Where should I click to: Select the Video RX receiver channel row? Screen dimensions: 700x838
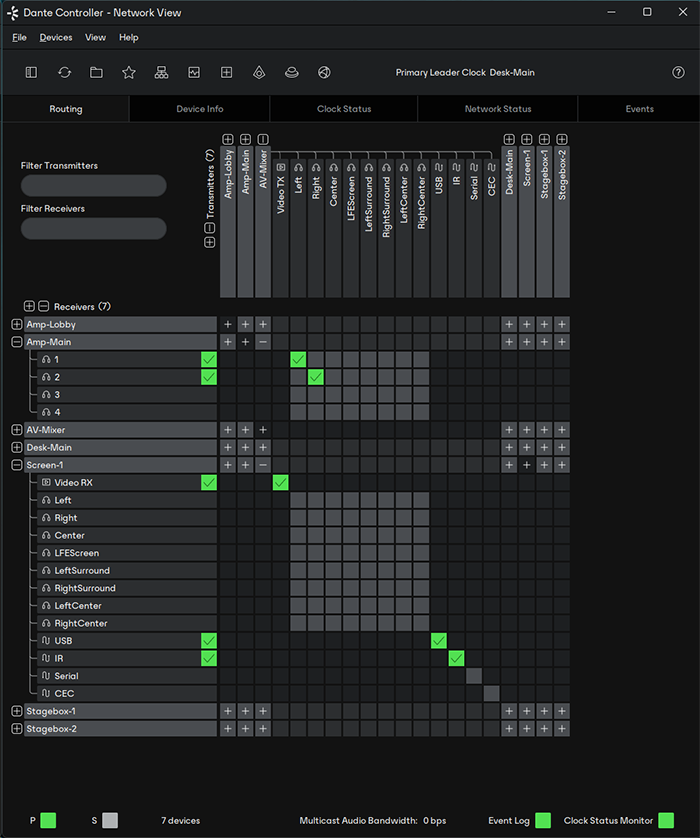(127, 483)
